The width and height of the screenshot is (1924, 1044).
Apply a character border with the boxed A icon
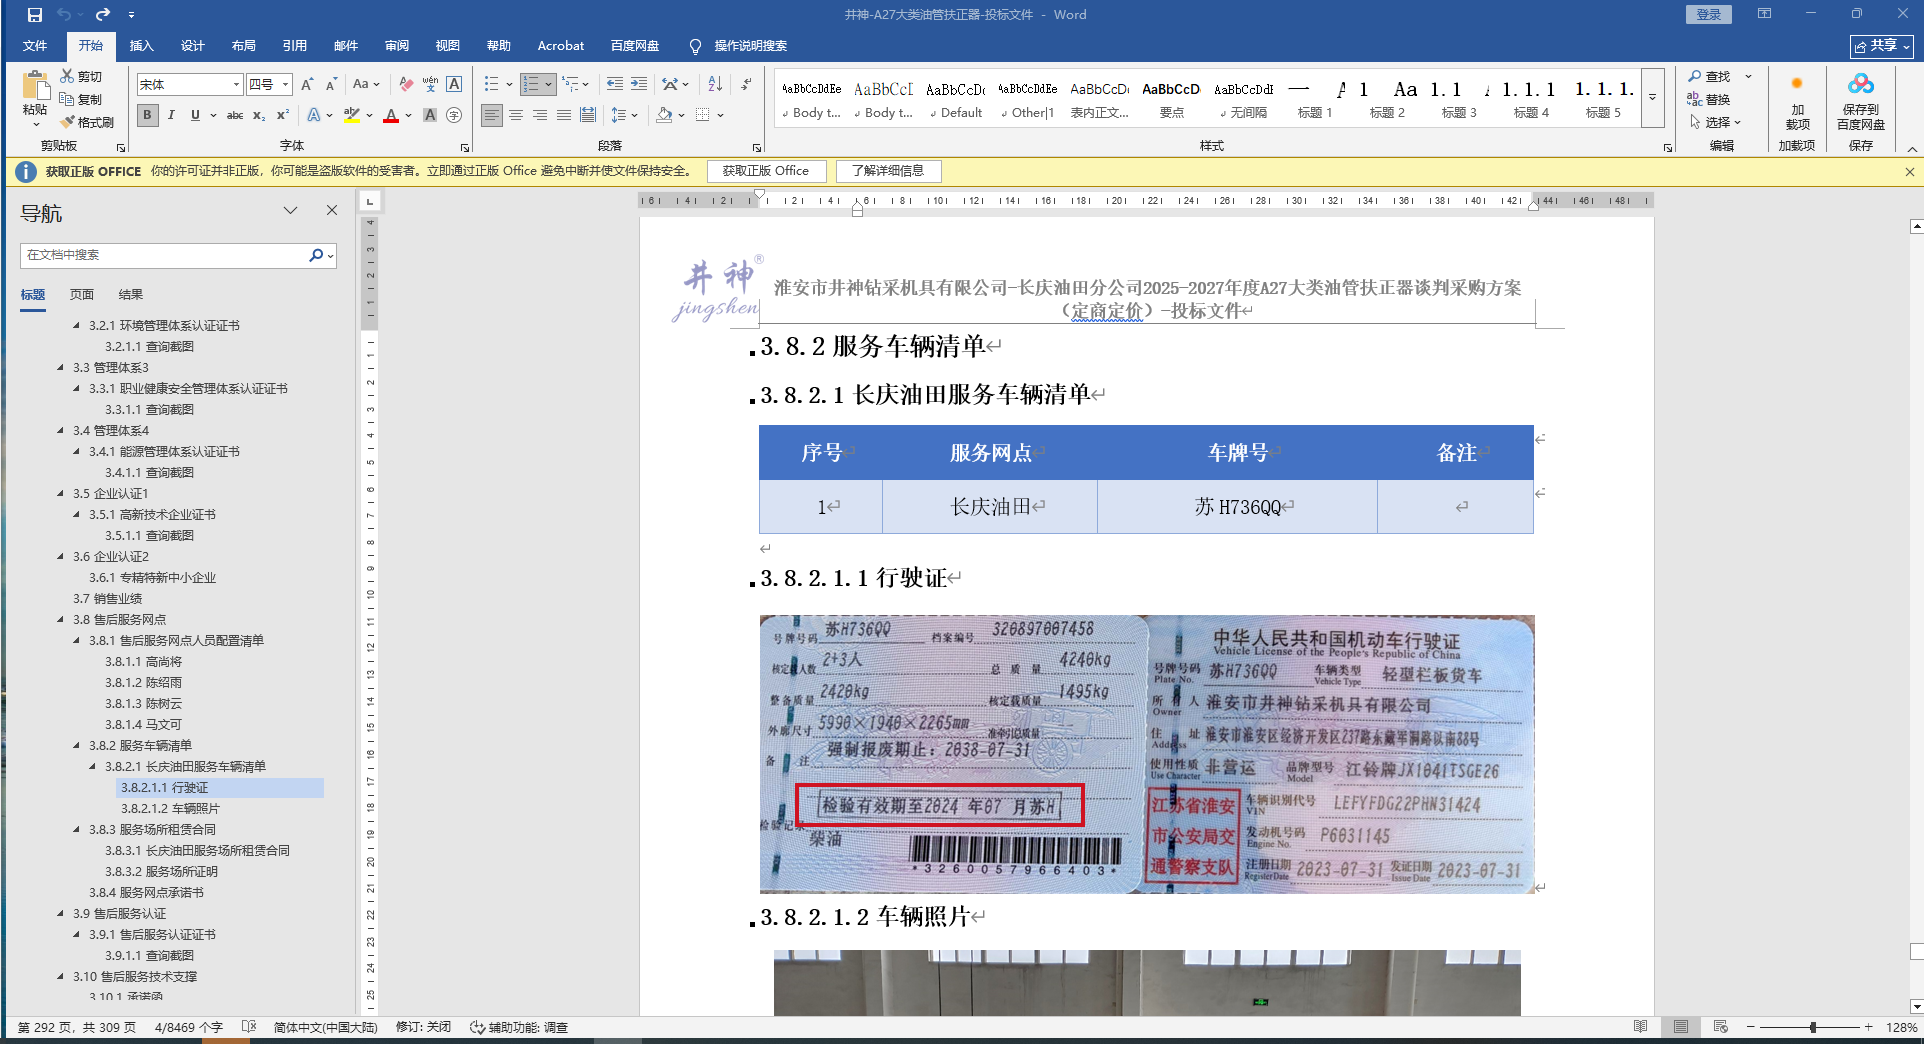pyautogui.click(x=454, y=85)
